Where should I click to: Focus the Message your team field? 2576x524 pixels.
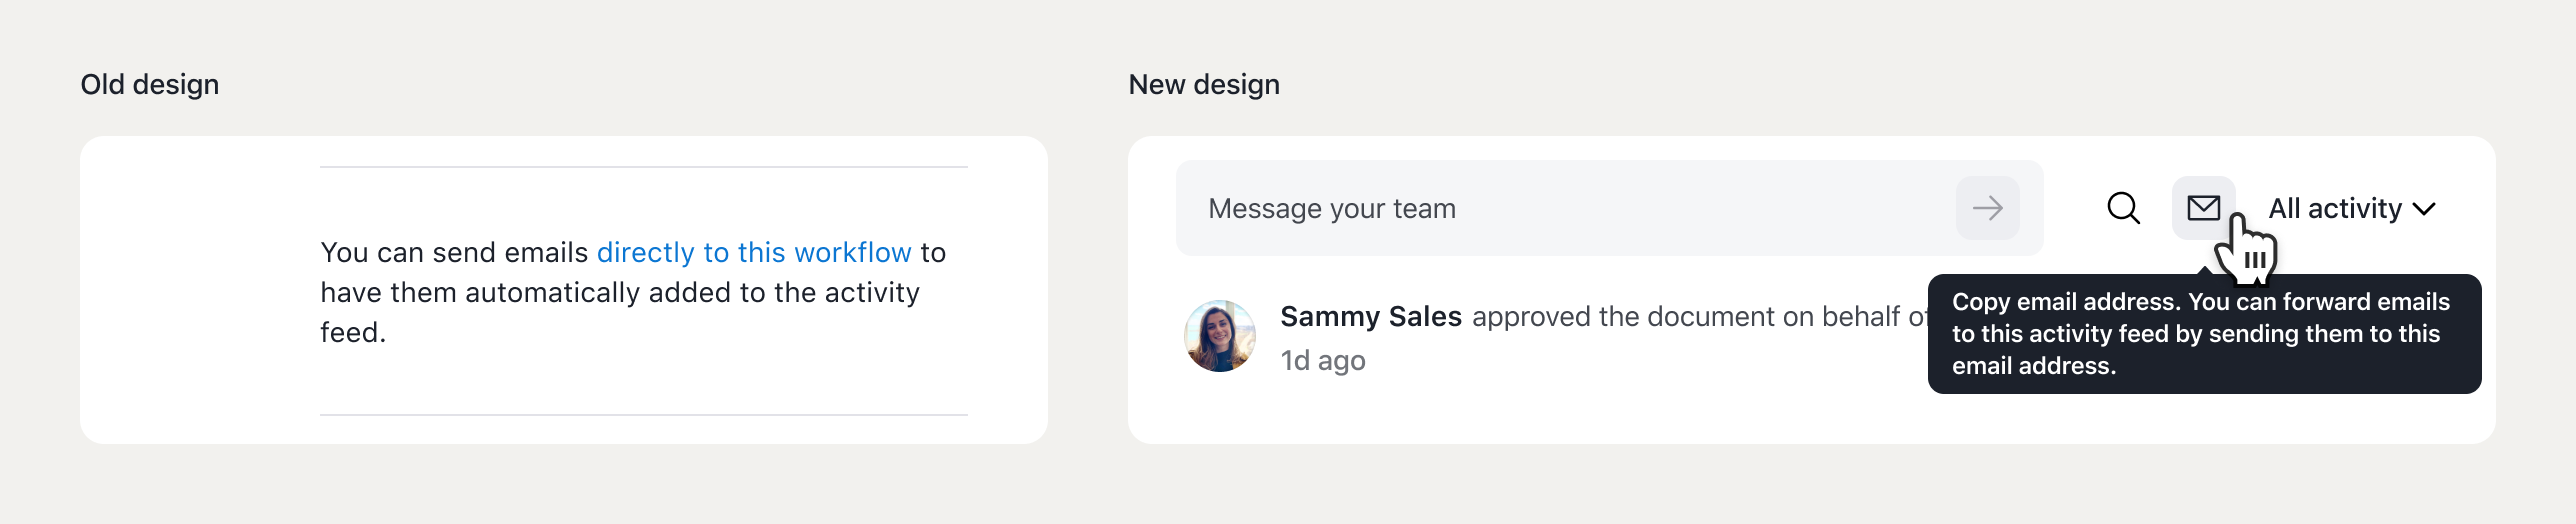coord(1566,208)
